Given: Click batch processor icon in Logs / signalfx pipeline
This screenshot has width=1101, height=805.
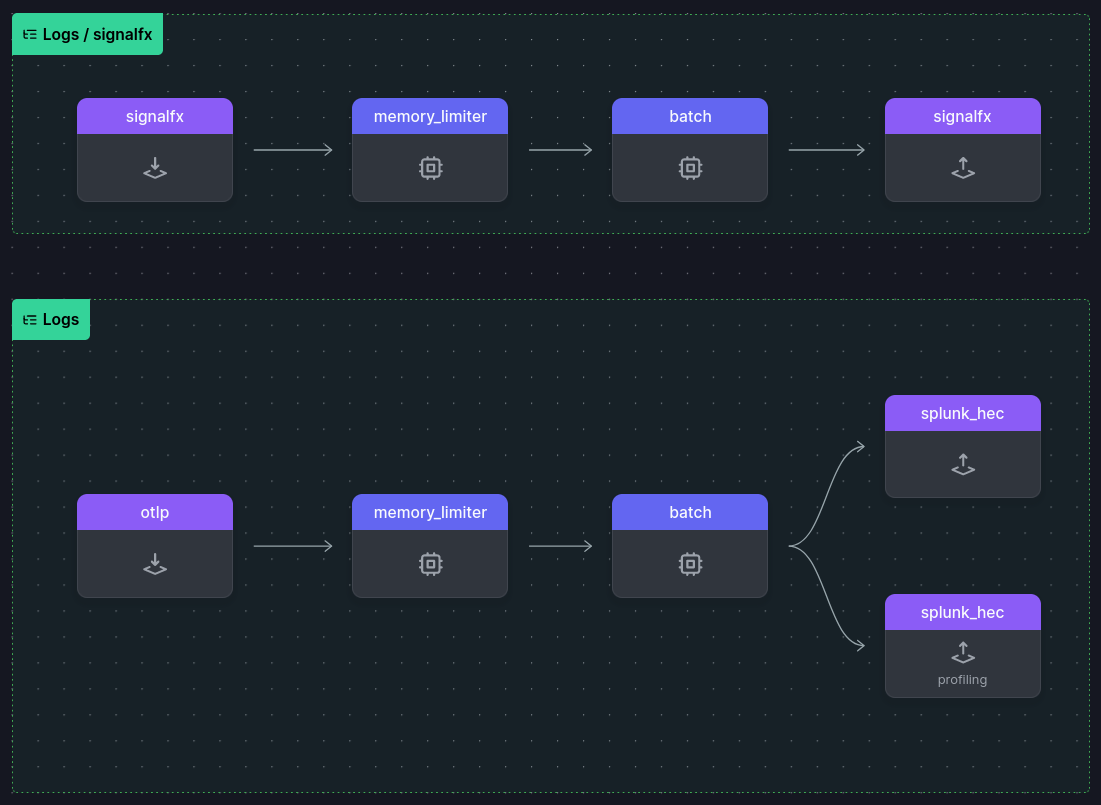Looking at the screenshot, I should pyautogui.click(x=690, y=168).
